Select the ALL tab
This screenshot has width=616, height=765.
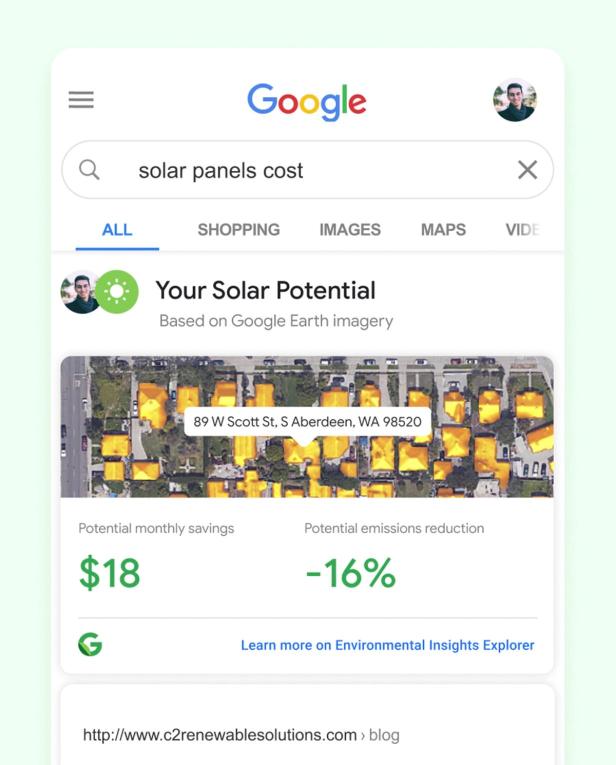click(117, 230)
